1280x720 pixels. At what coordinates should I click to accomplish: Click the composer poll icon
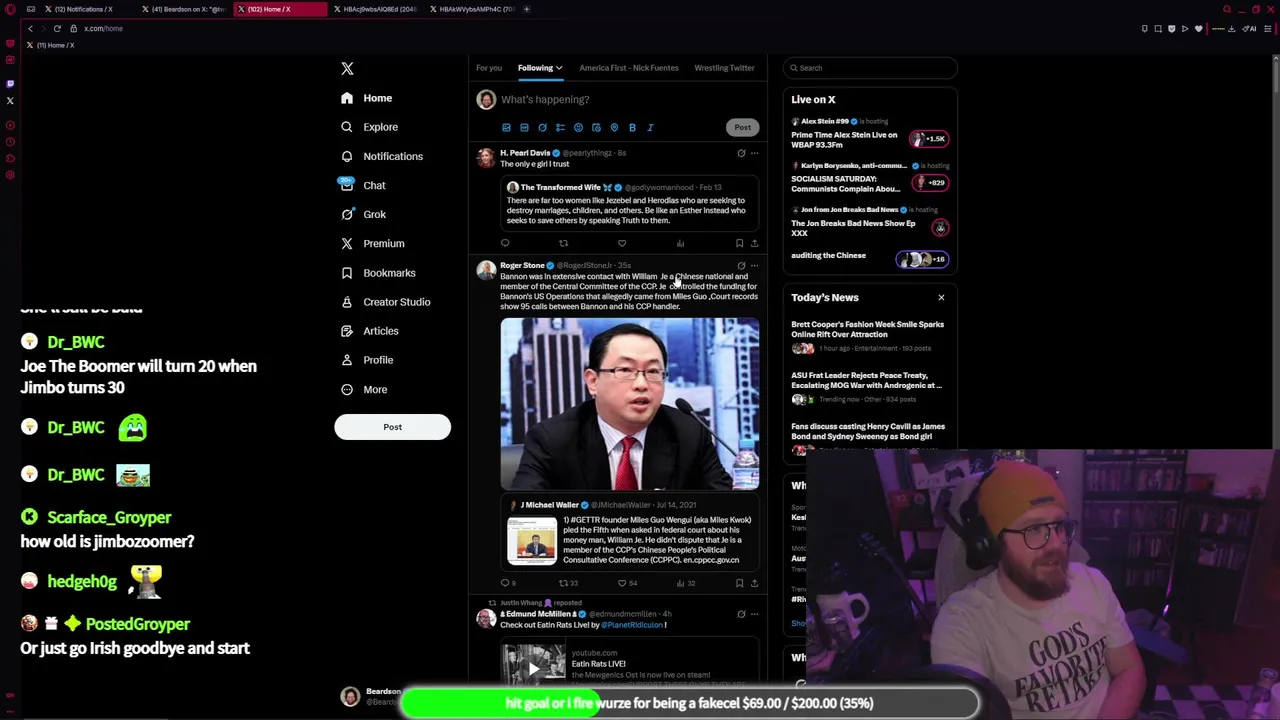[560, 128]
